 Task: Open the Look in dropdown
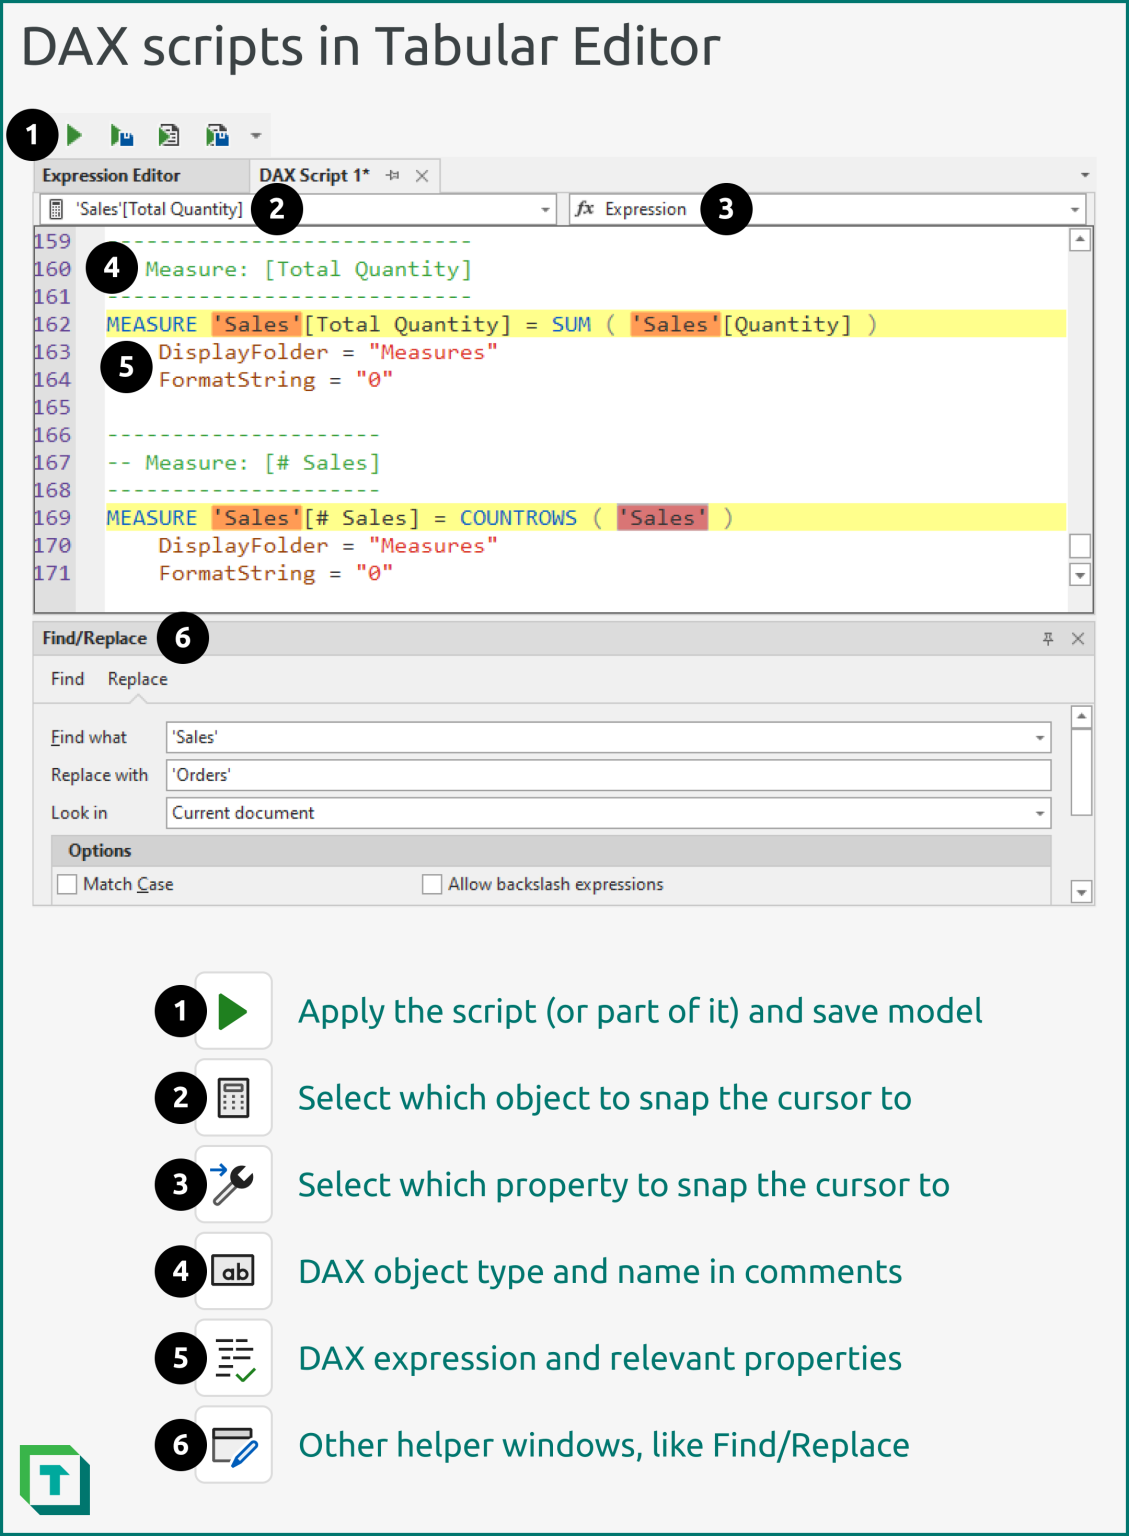click(x=1040, y=812)
